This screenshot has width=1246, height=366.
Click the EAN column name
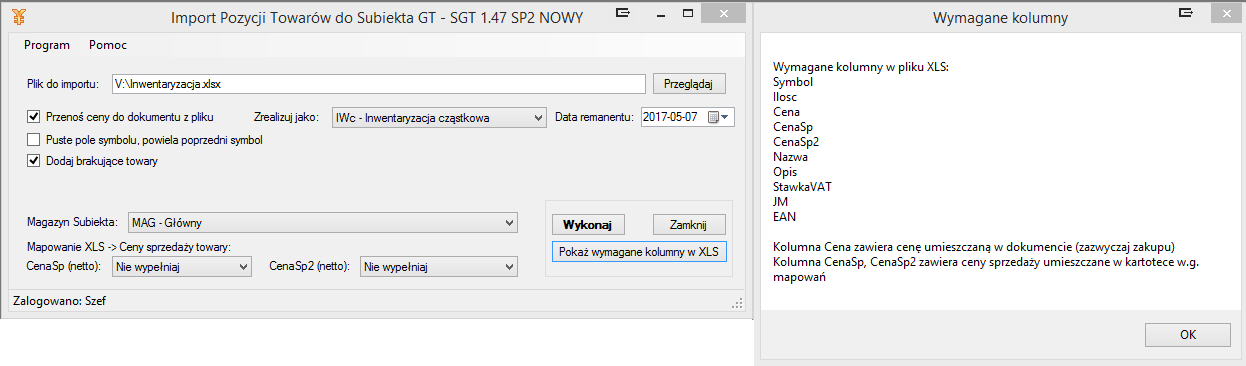coord(785,216)
